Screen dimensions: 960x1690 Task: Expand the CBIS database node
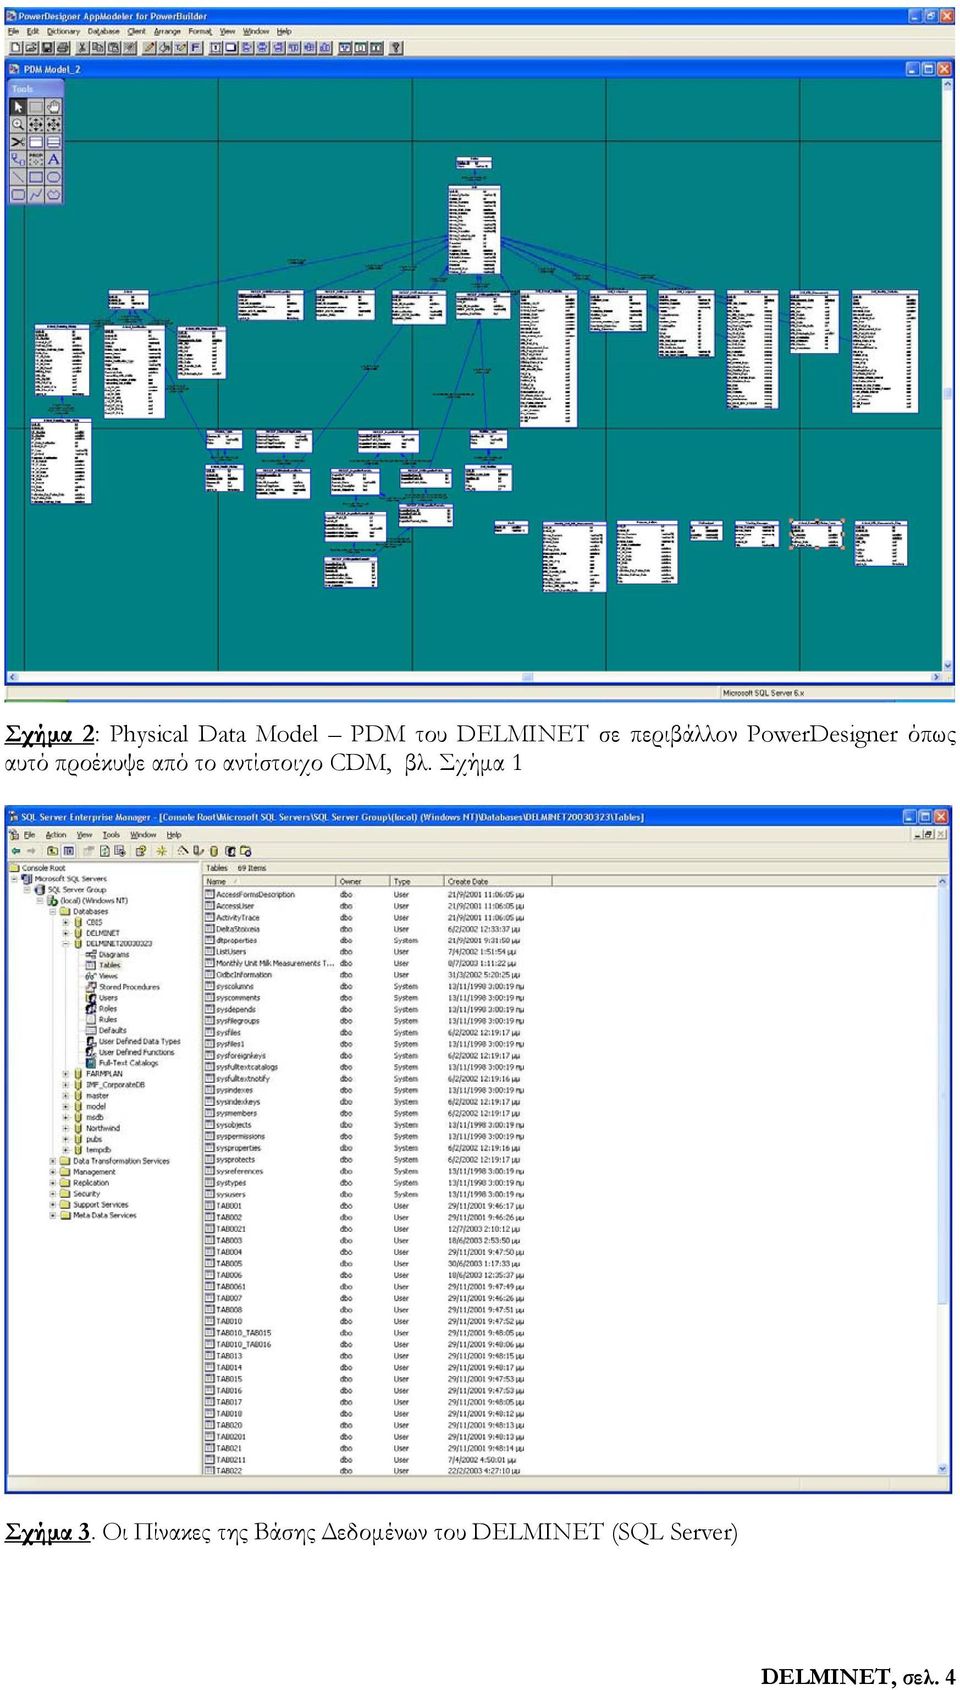tap(66, 923)
